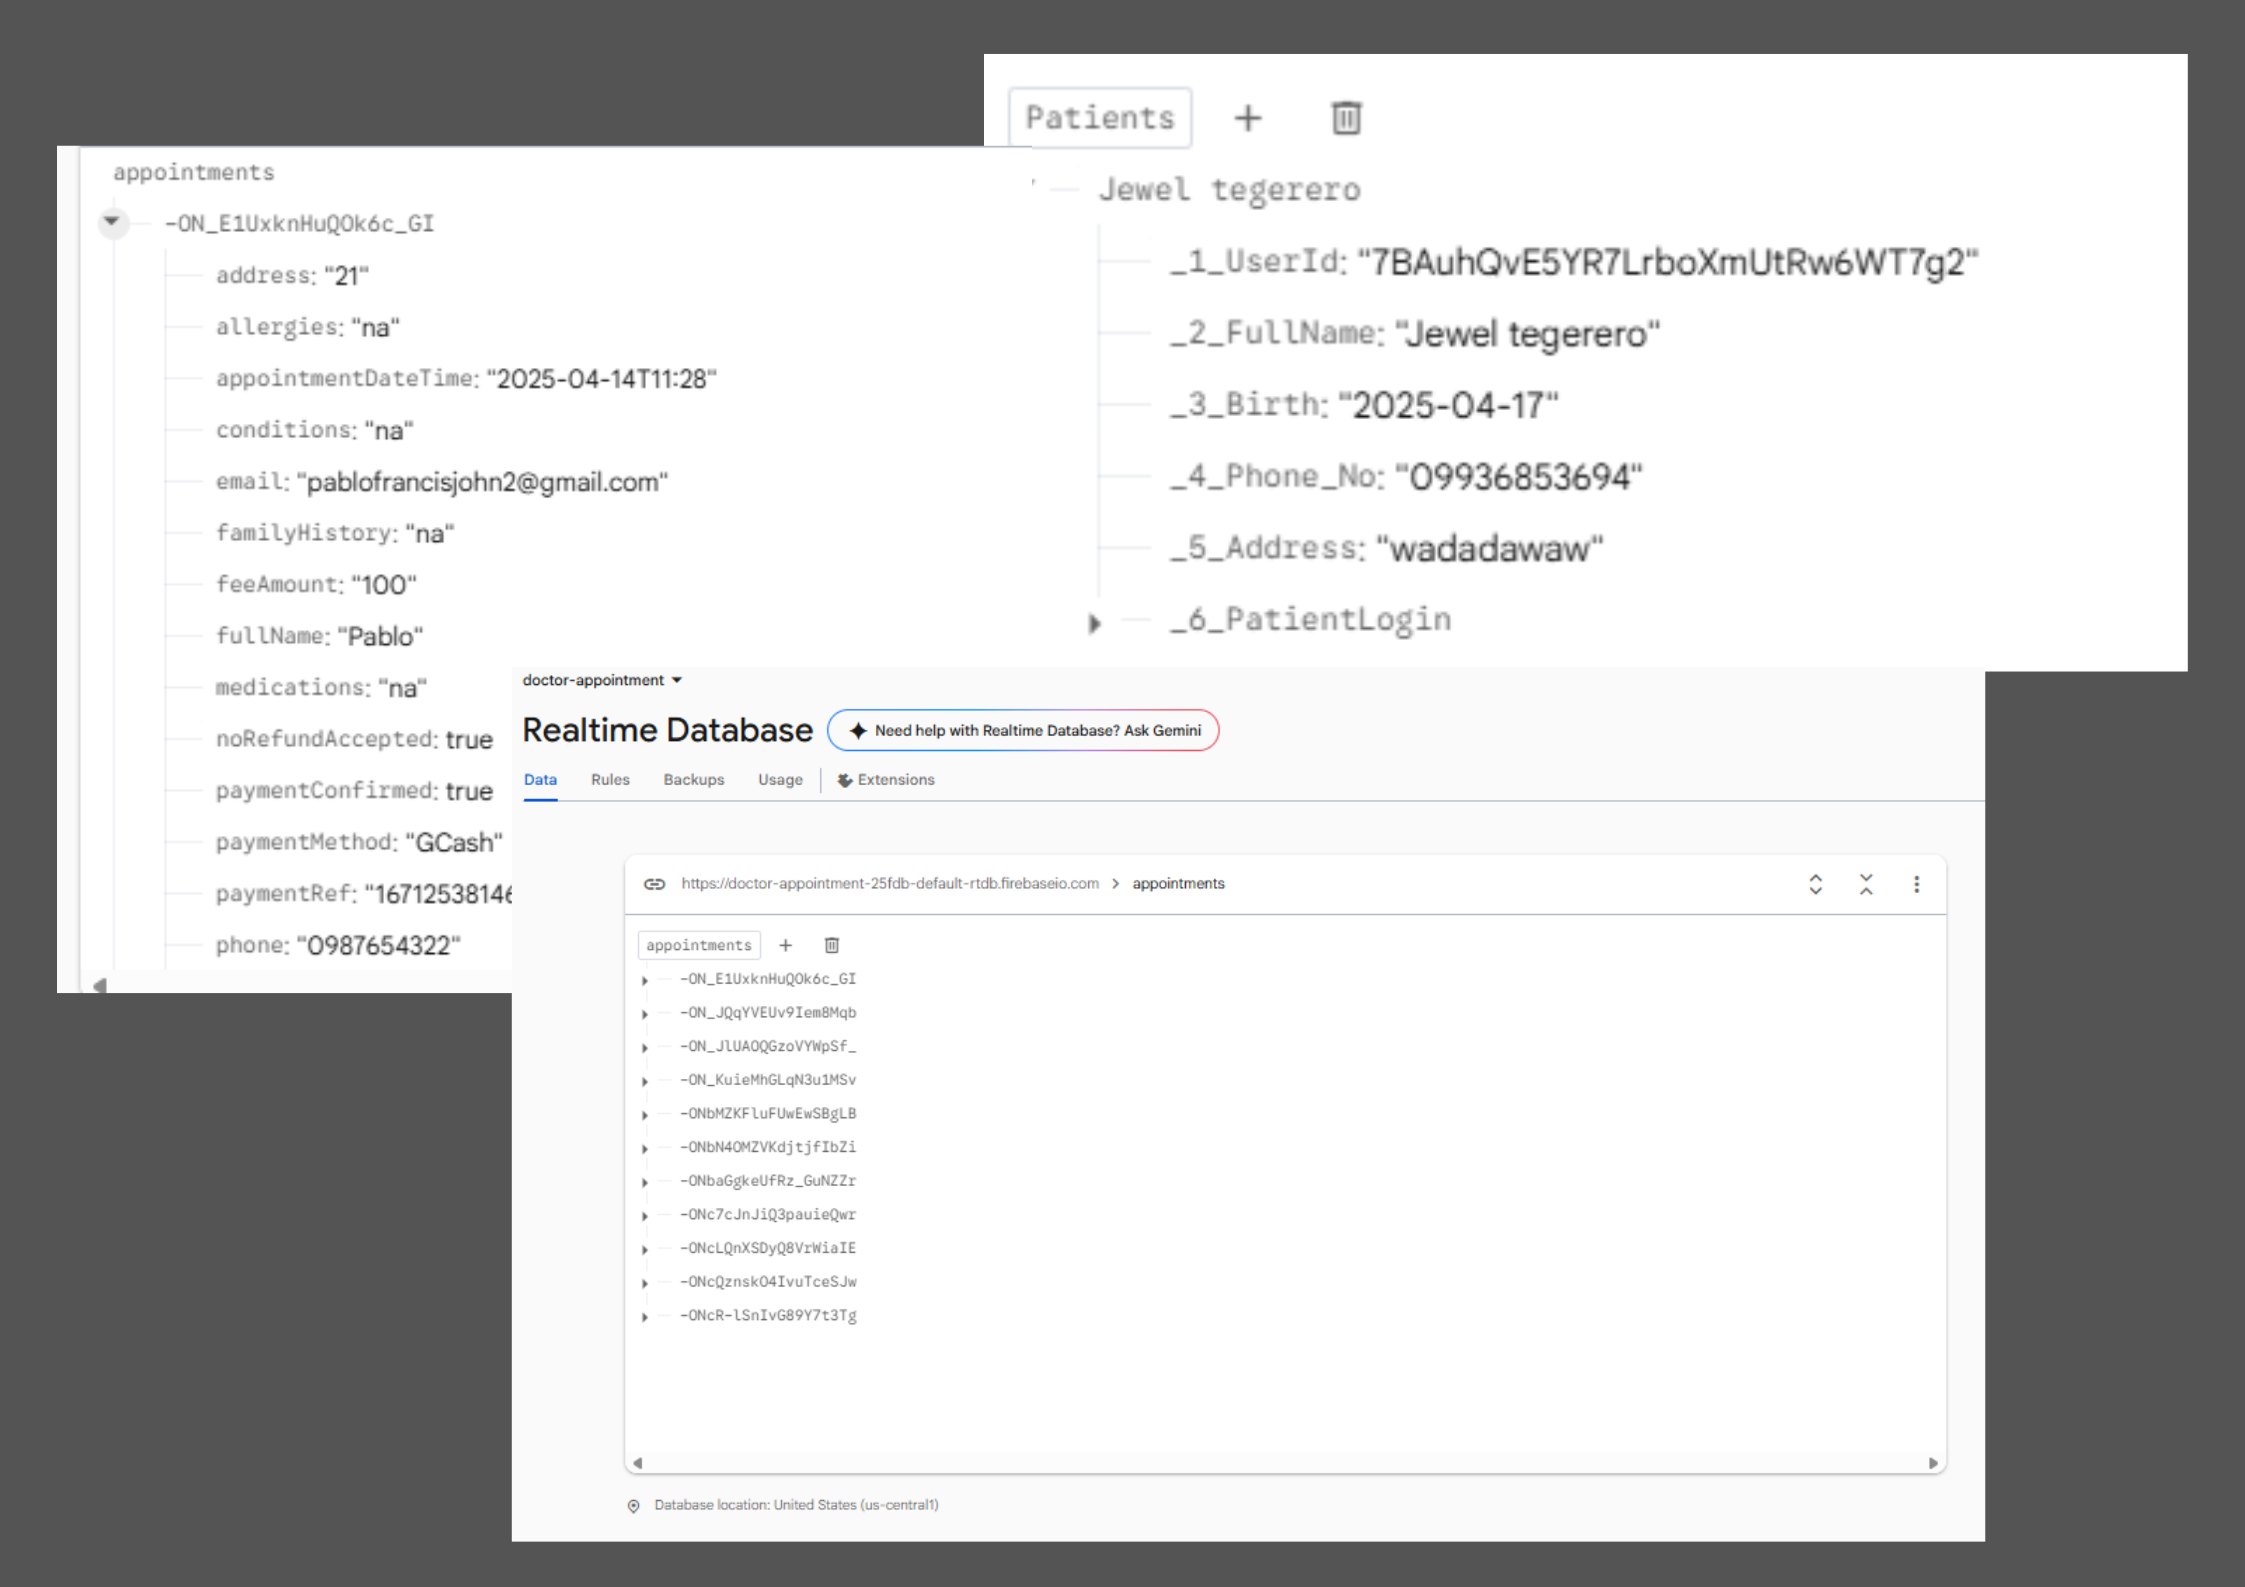Expand the -ON_JlUAOQGzoVYWpSf_ node

tap(645, 1048)
